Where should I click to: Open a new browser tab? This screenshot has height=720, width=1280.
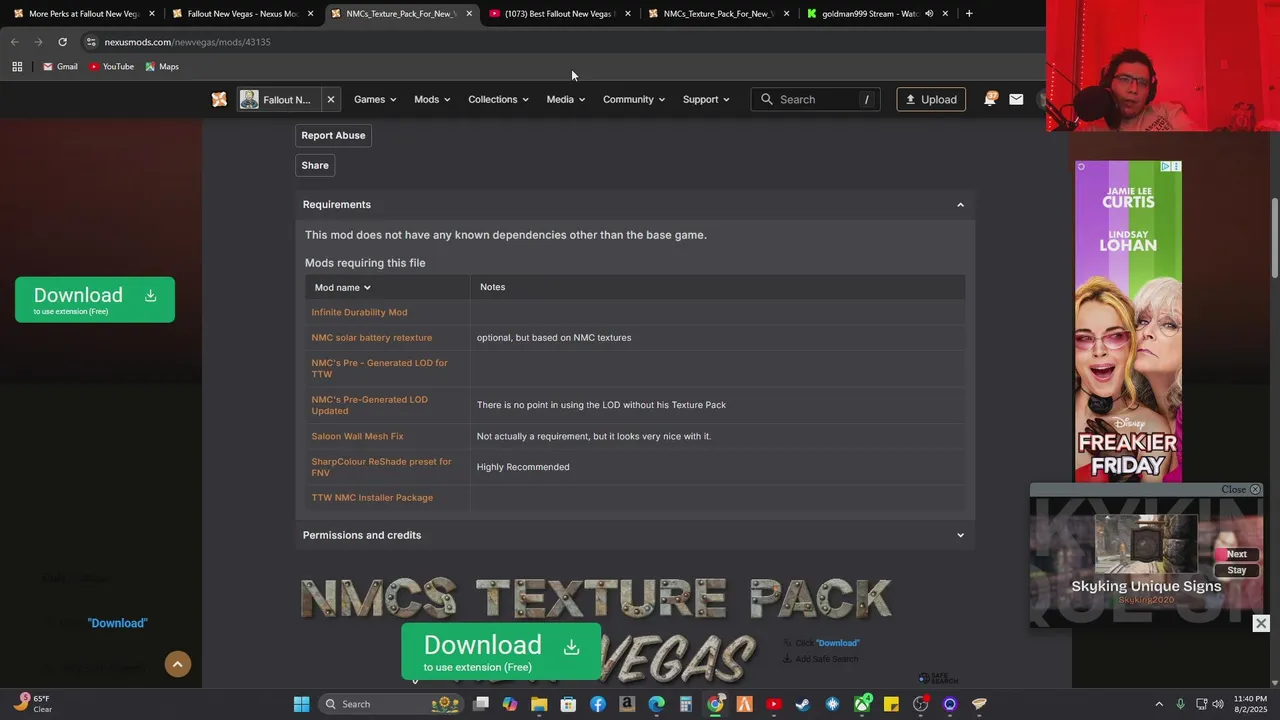(x=969, y=14)
